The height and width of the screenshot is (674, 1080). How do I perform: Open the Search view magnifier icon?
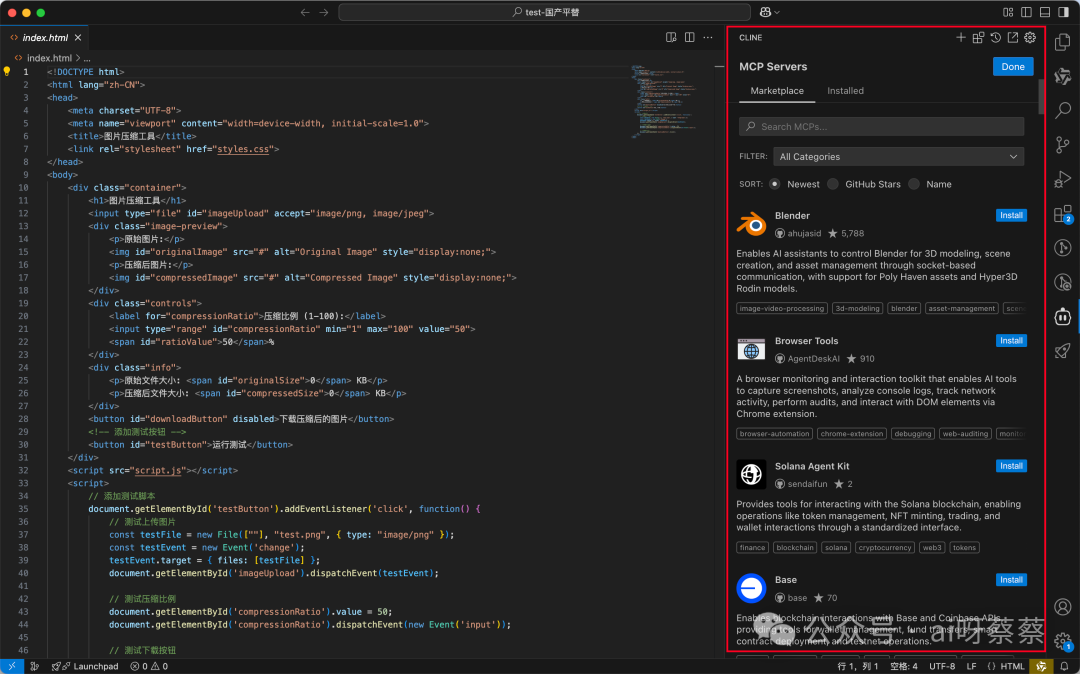(x=1063, y=110)
